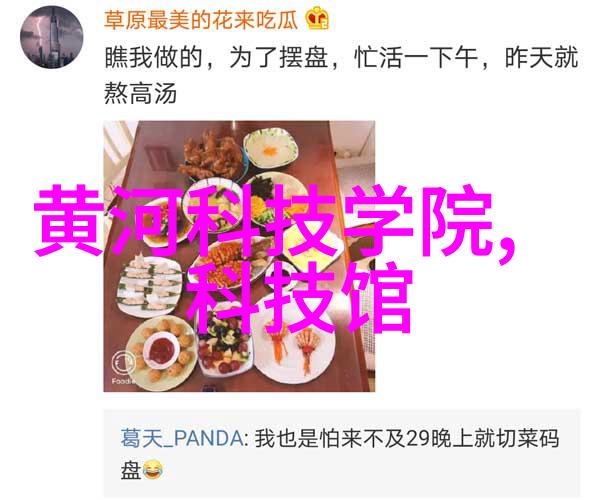
Task: Tap the steamed egg bowl in photo
Action: tap(271, 148)
